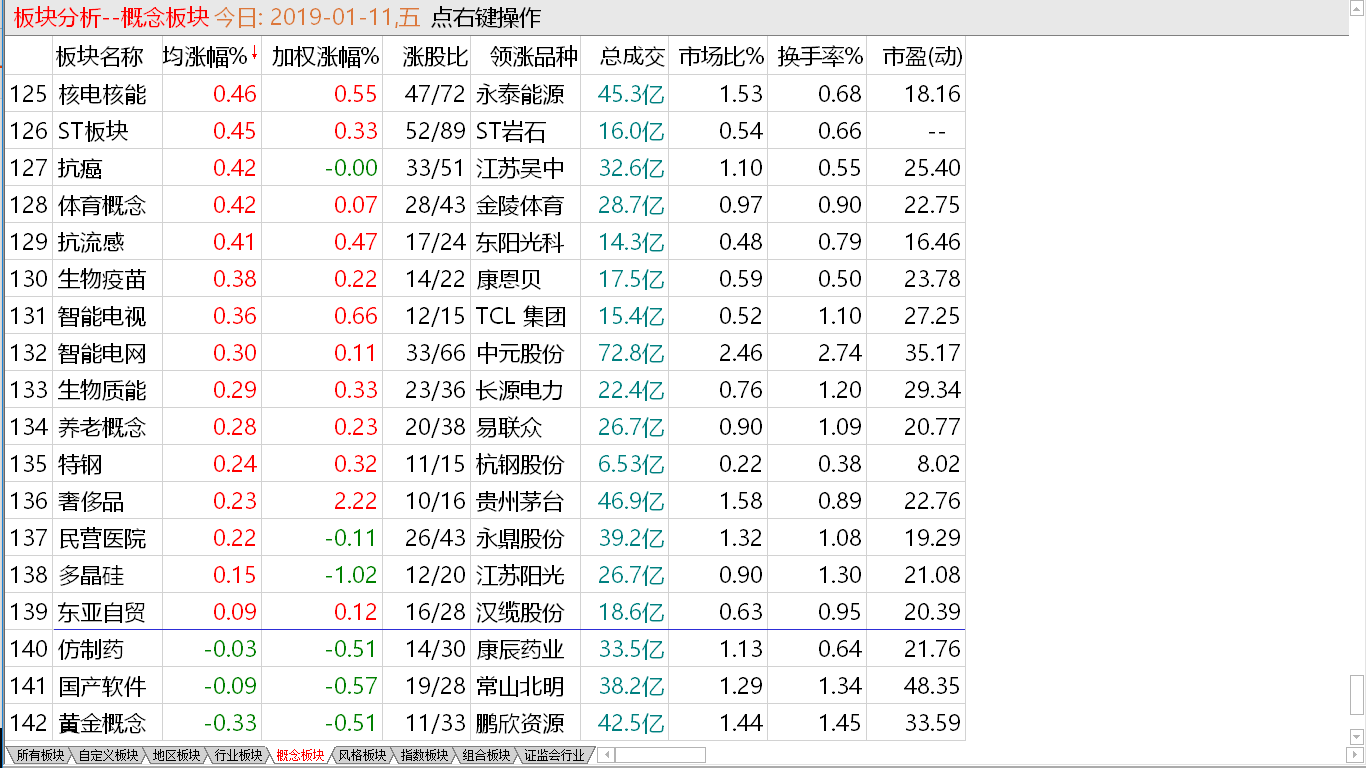Select the 组合板块 tab
The width and height of the screenshot is (1366, 768).
point(486,755)
